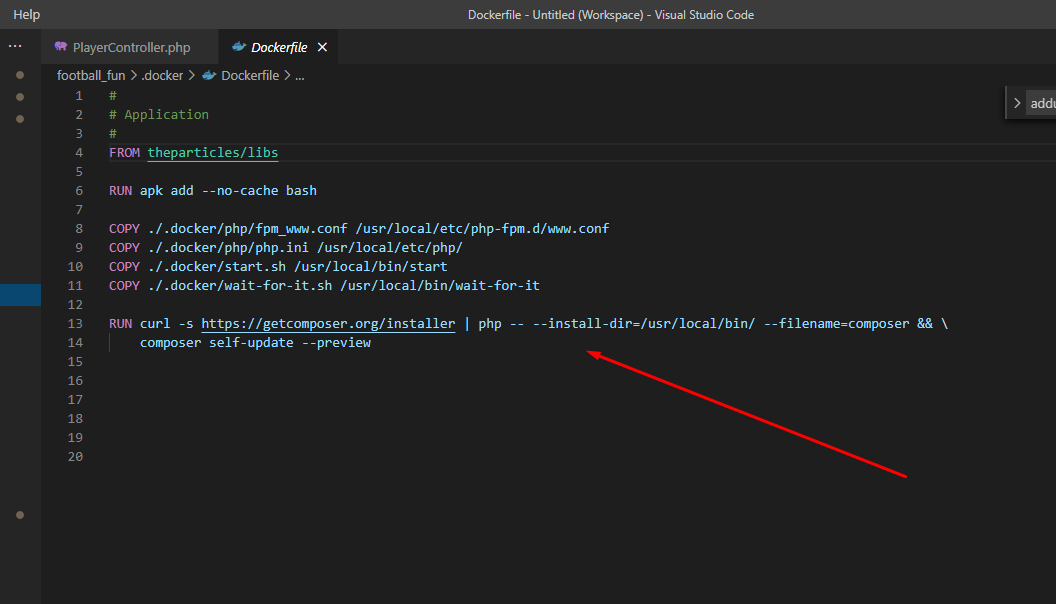Click line number 4 in the gutter
This screenshot has width=1056, height=604.
pos(79,153)
